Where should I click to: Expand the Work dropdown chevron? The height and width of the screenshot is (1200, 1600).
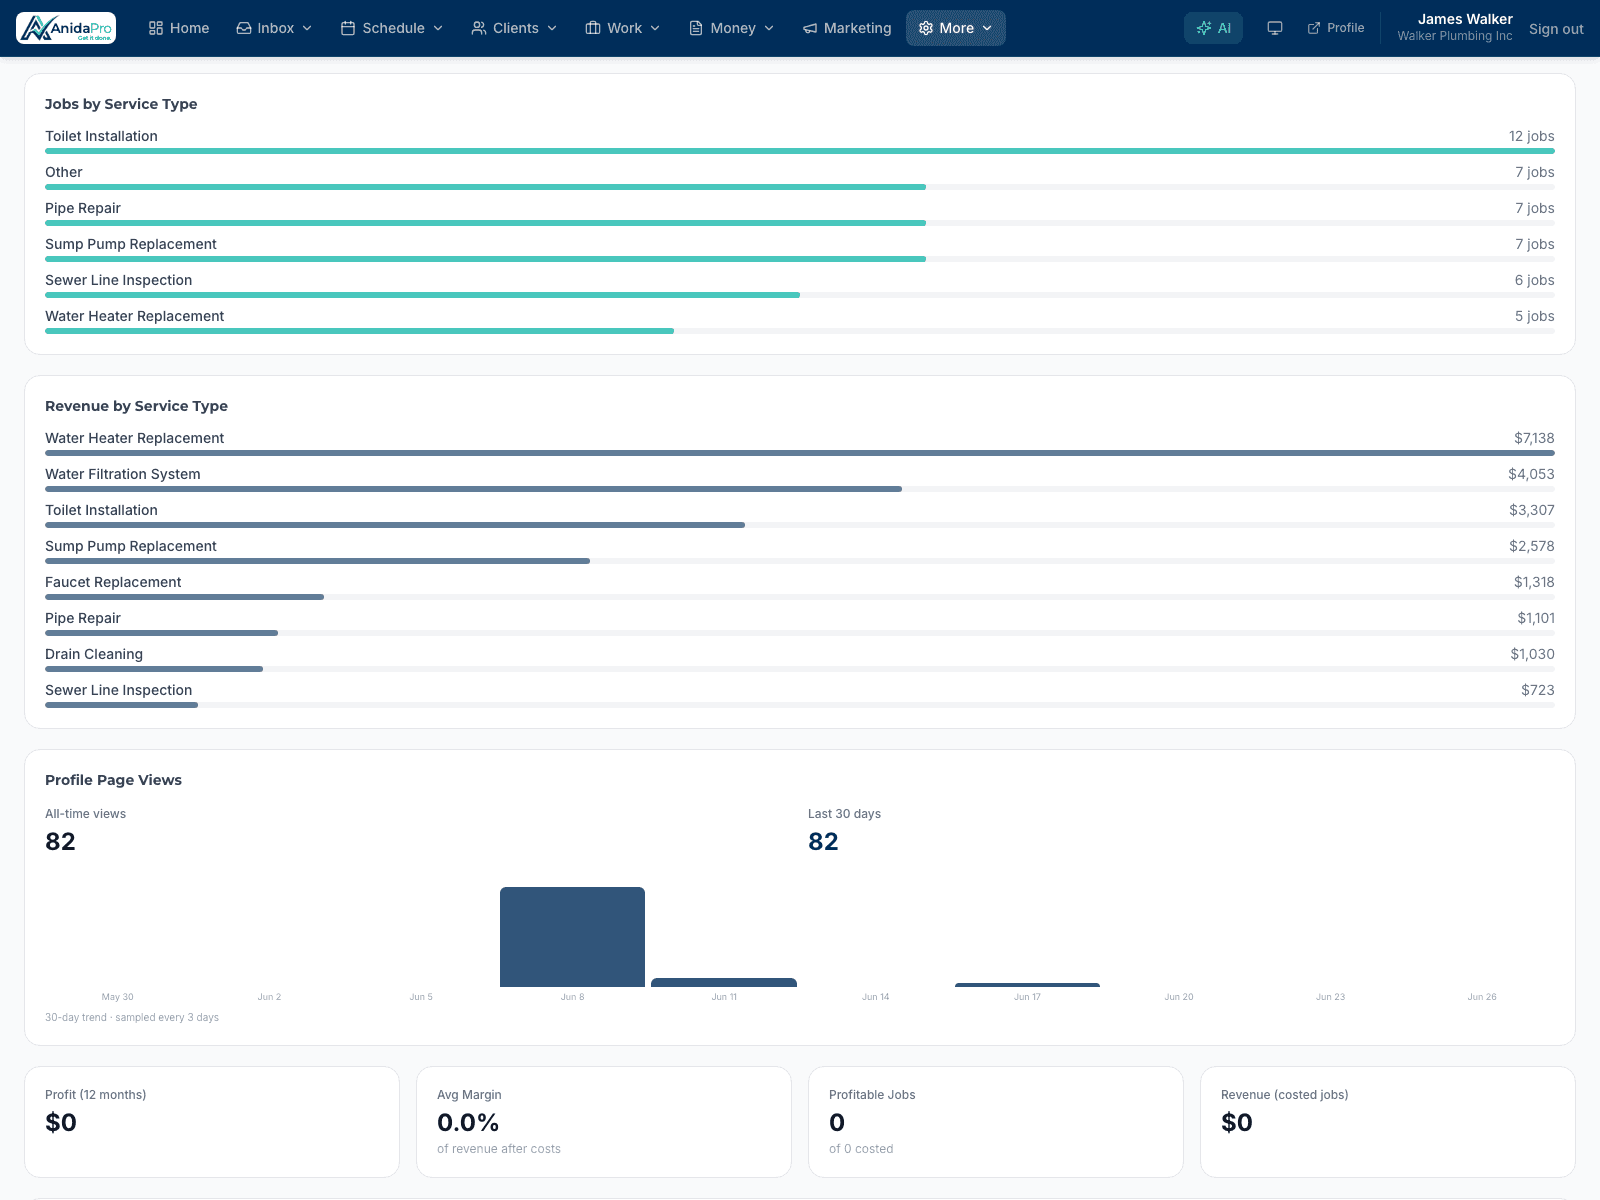[655, 28]
